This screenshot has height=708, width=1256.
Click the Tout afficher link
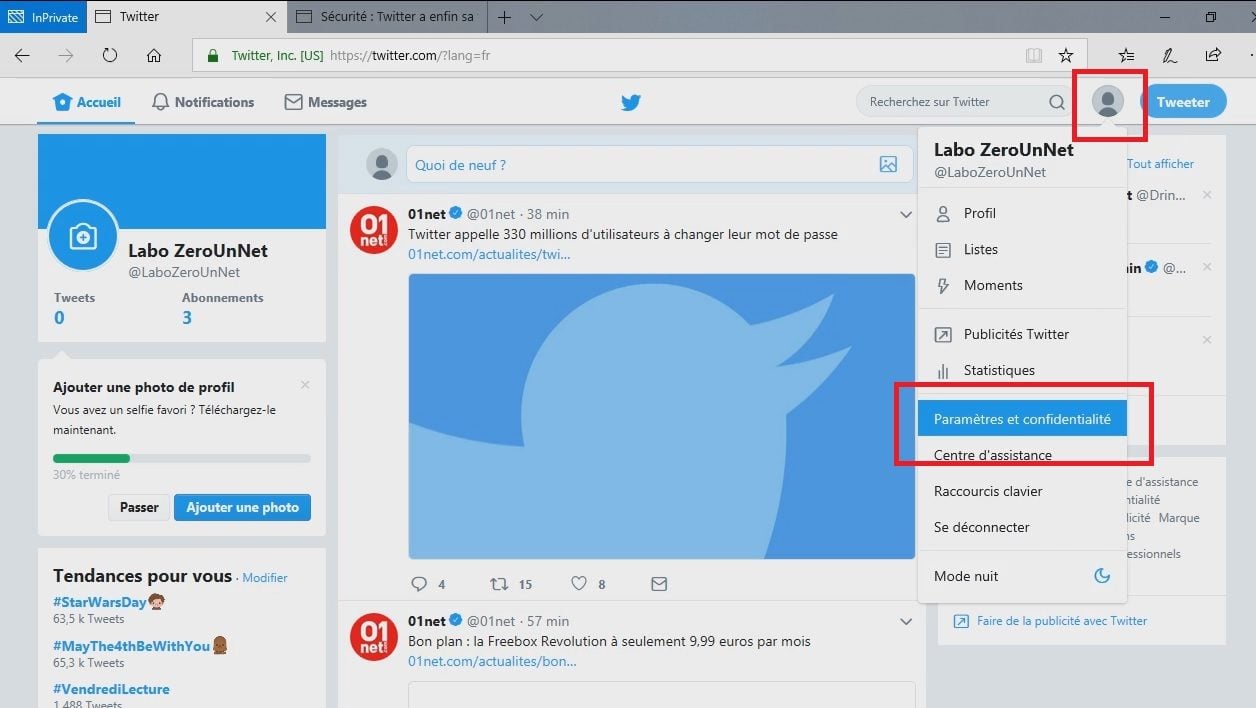(x=1160, y=164)
